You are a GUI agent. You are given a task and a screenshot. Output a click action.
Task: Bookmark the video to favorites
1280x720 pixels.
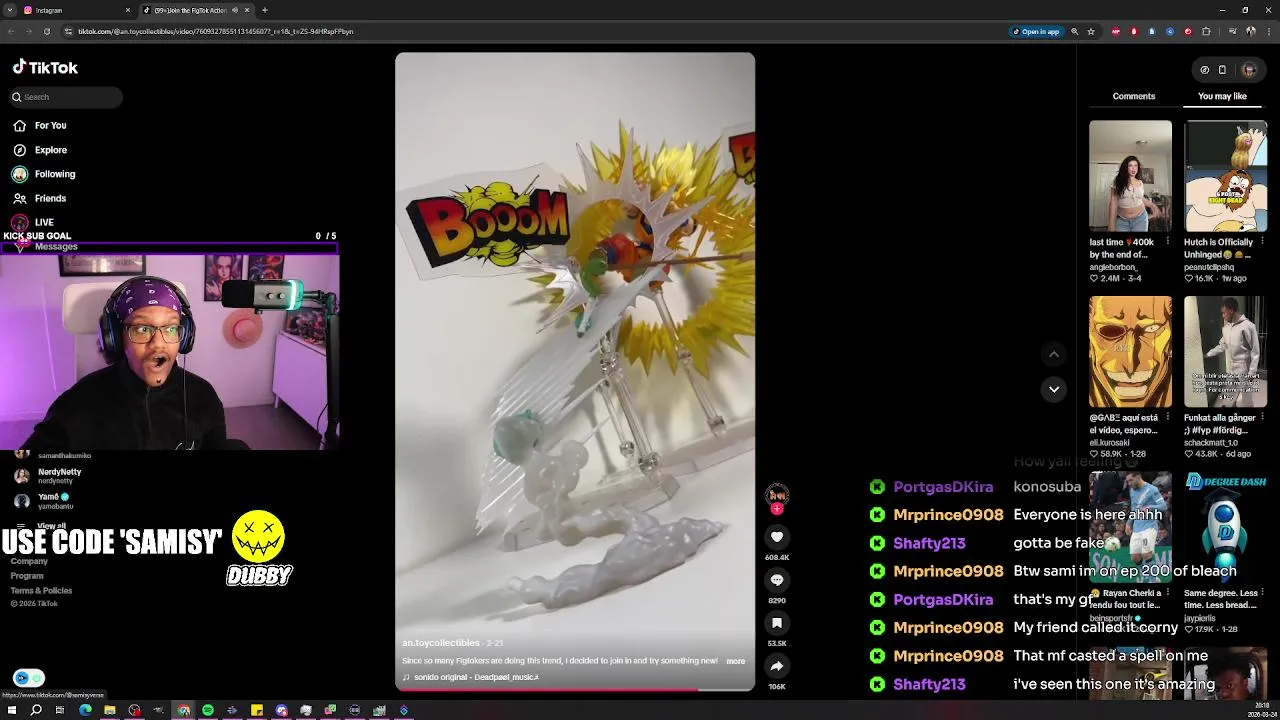pos(777,623)
